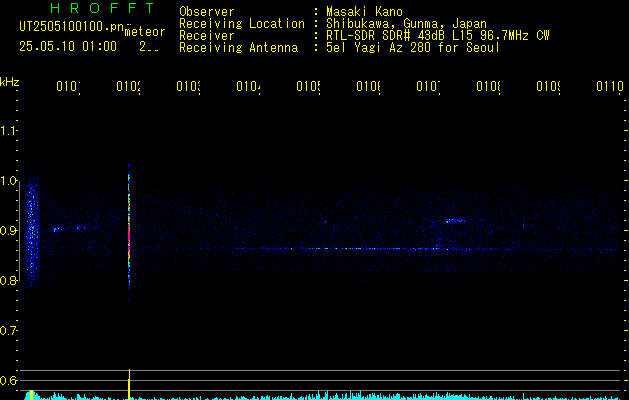Screen dimensions: 629x400
Task: Click the Observer label
Action: 207,12
